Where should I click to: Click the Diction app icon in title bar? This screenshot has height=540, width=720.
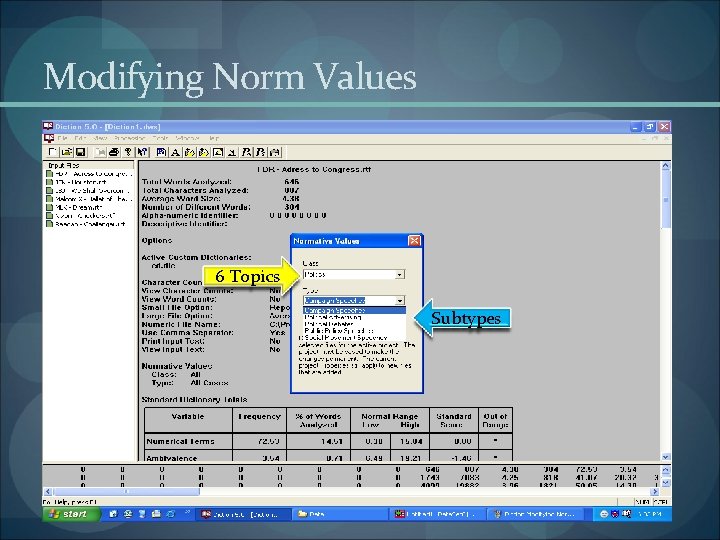point(48,126)
